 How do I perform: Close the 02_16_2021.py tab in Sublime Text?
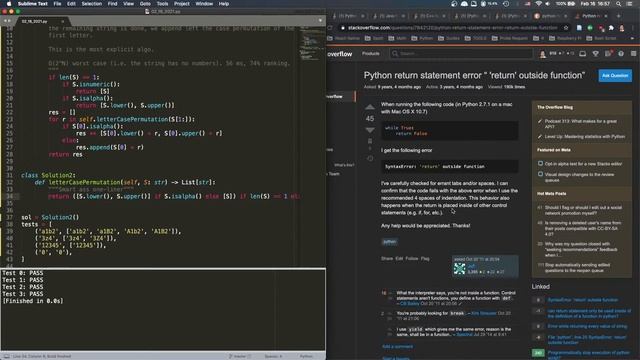point(62,21)
